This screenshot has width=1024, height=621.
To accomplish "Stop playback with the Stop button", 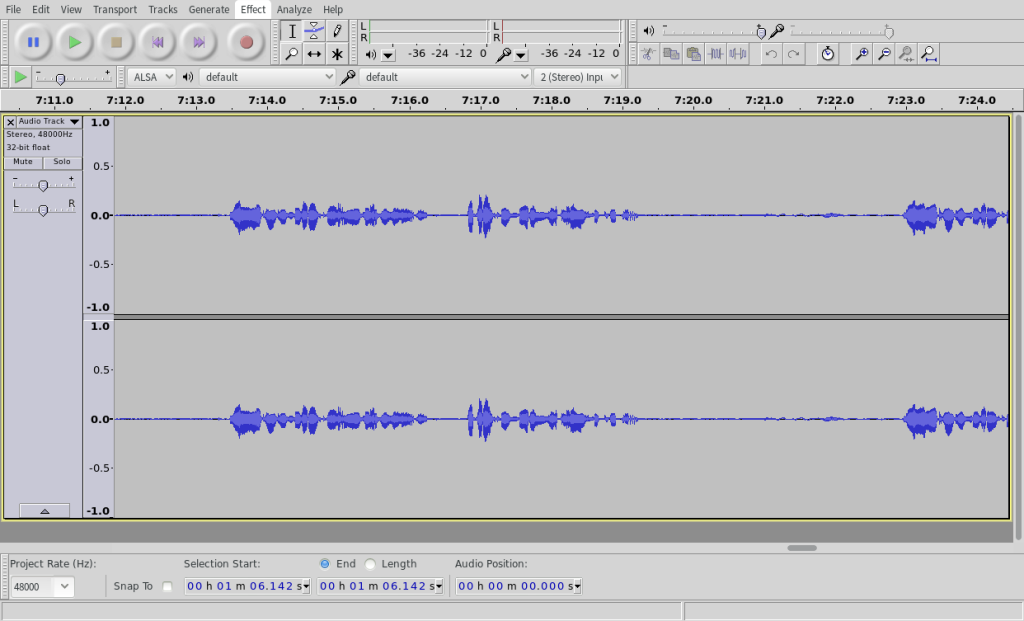I will [116, 42].
